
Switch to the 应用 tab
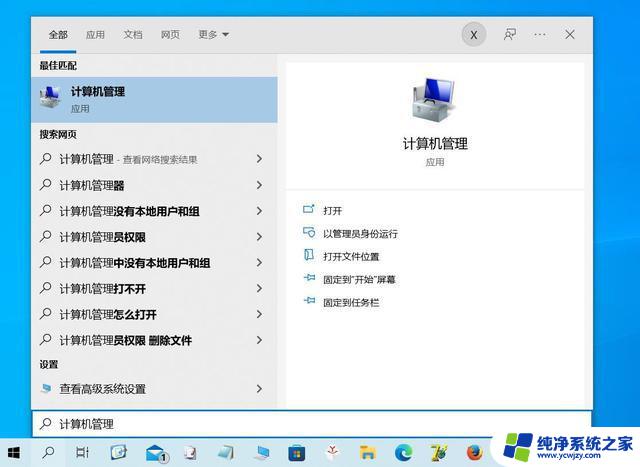tap(95, 35)
